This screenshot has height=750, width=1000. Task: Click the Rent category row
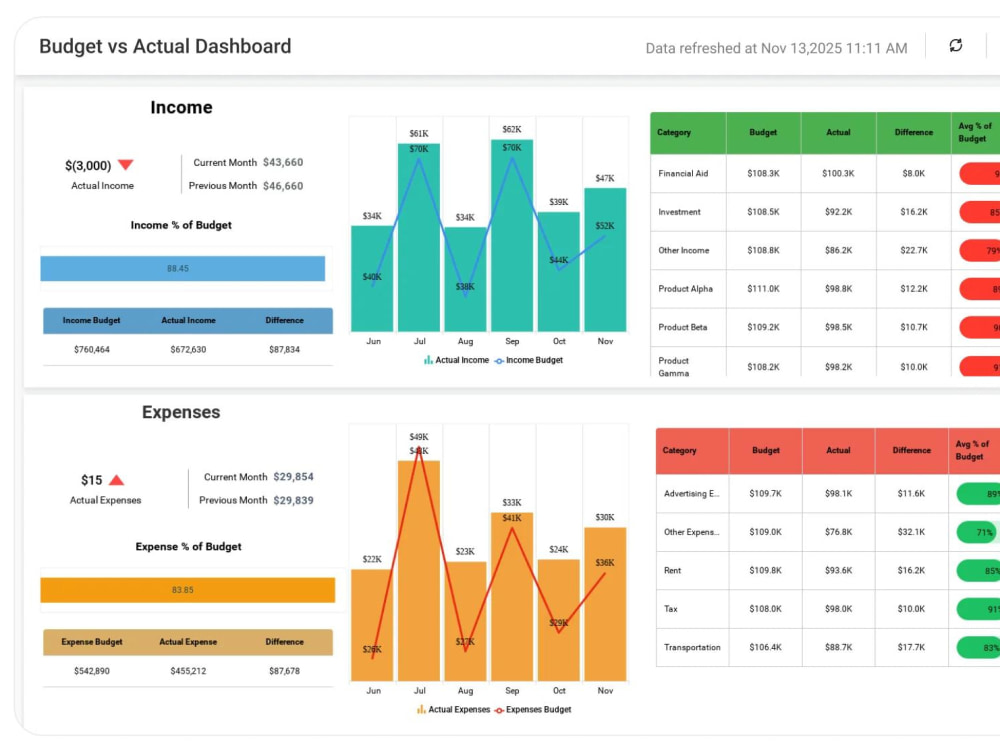[828, 571]
